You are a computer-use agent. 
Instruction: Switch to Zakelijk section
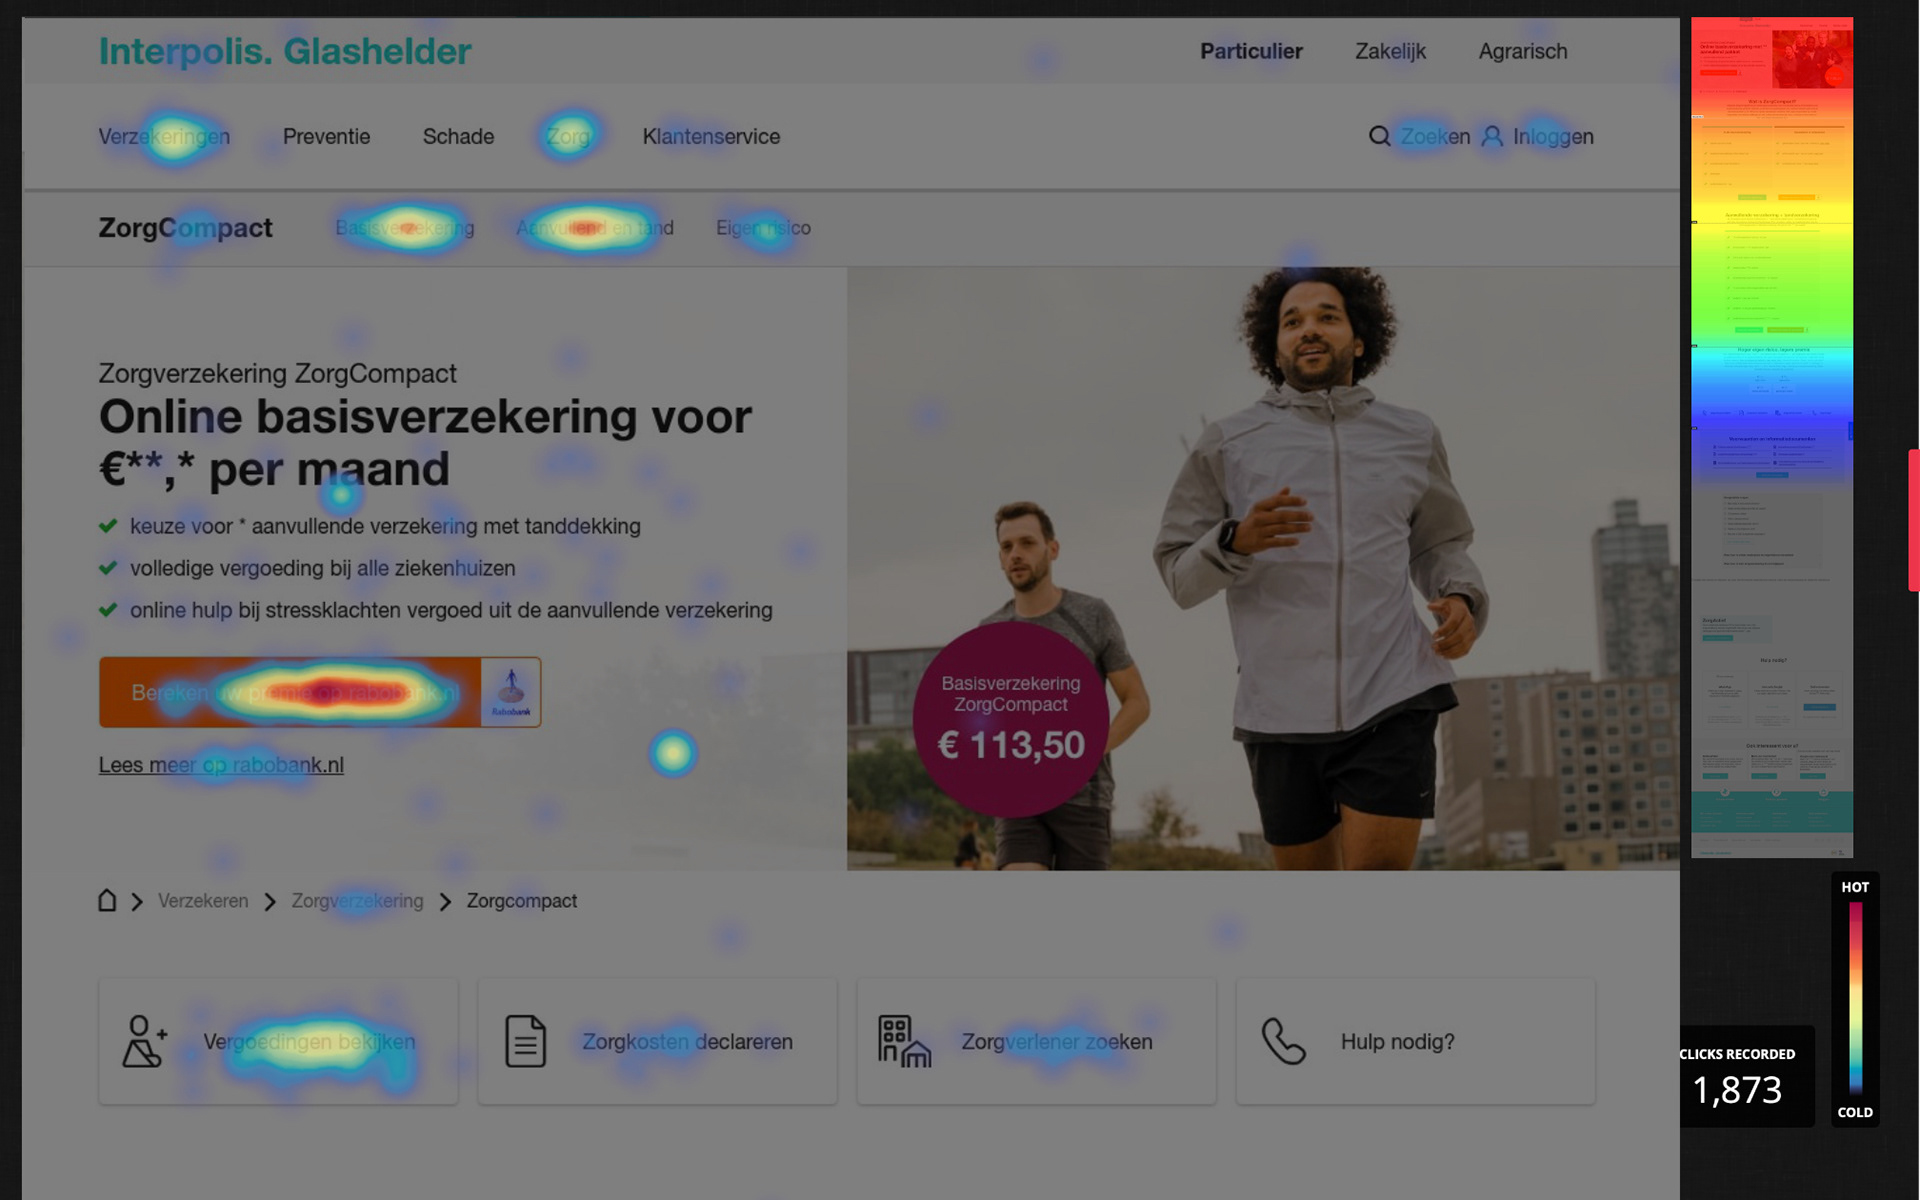[1390, 51]
